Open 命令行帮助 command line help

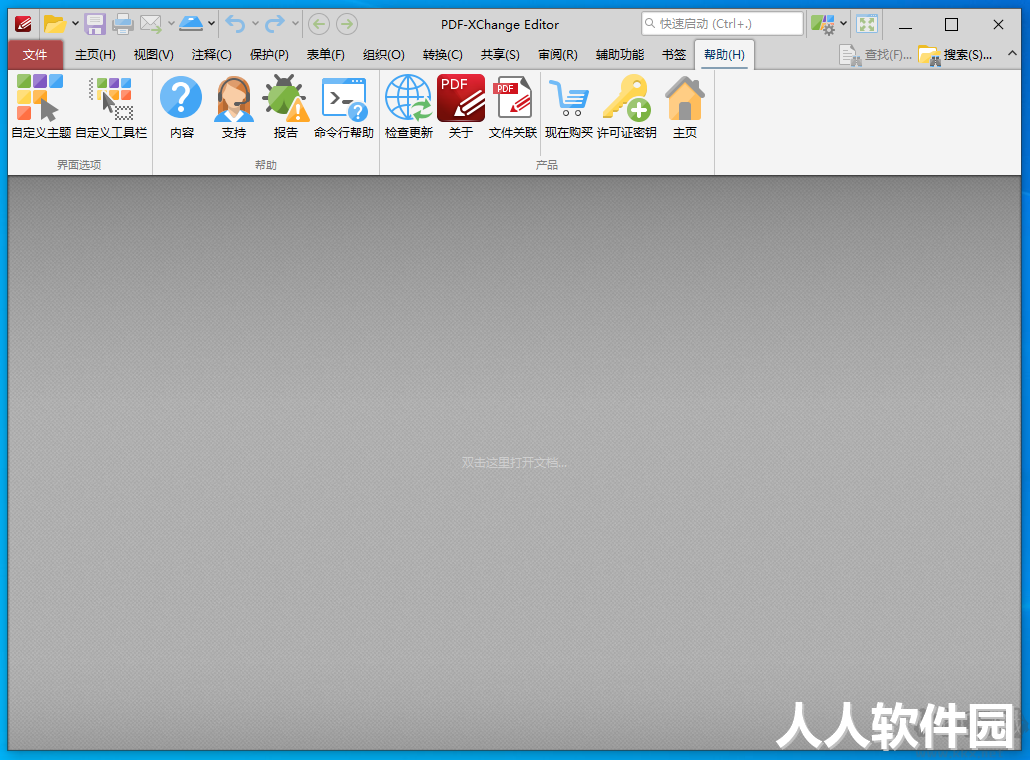(344, 106)
